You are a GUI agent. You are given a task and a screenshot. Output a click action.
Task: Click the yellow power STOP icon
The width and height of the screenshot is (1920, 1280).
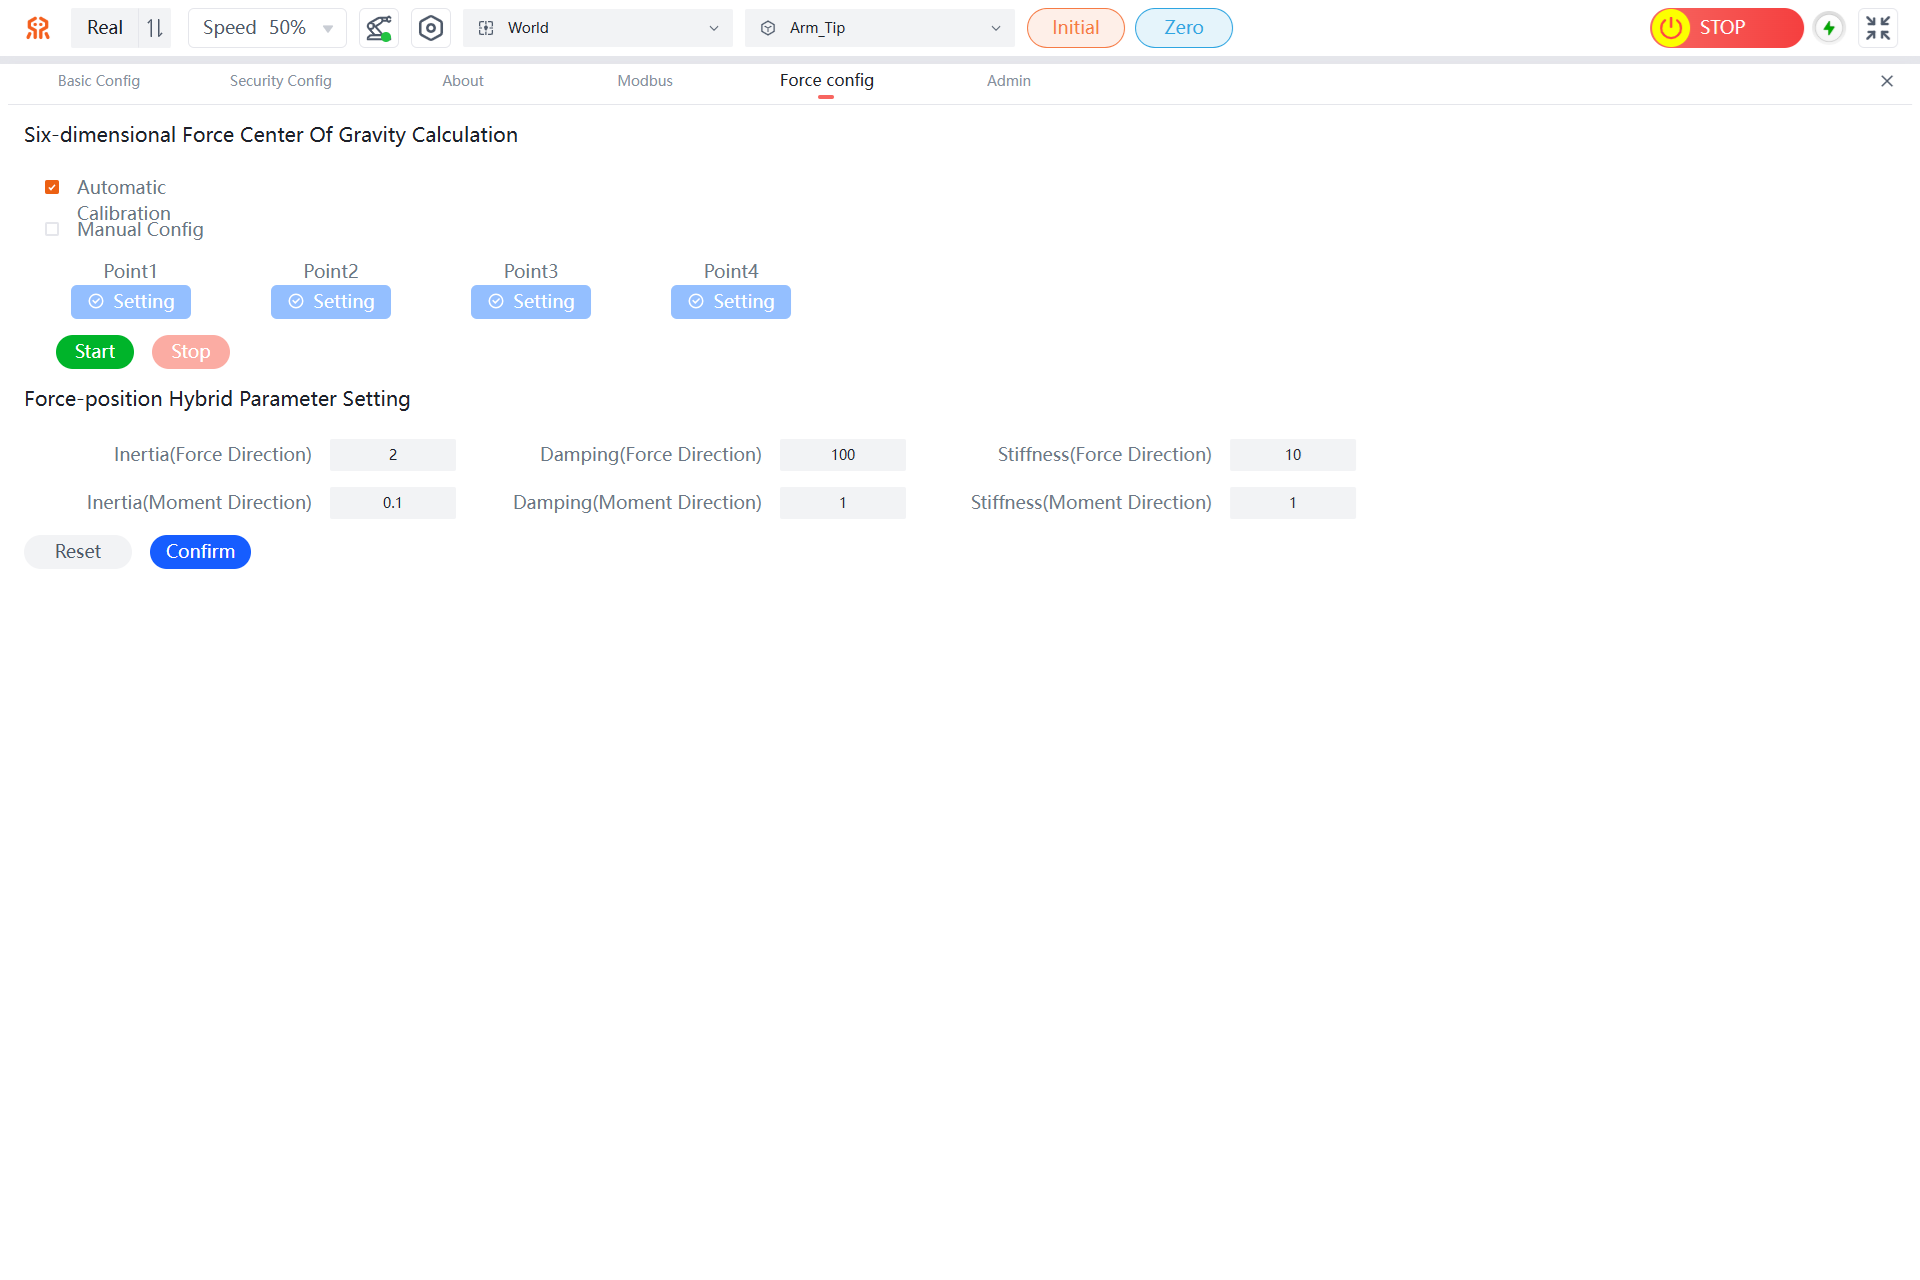point(1671,28)
